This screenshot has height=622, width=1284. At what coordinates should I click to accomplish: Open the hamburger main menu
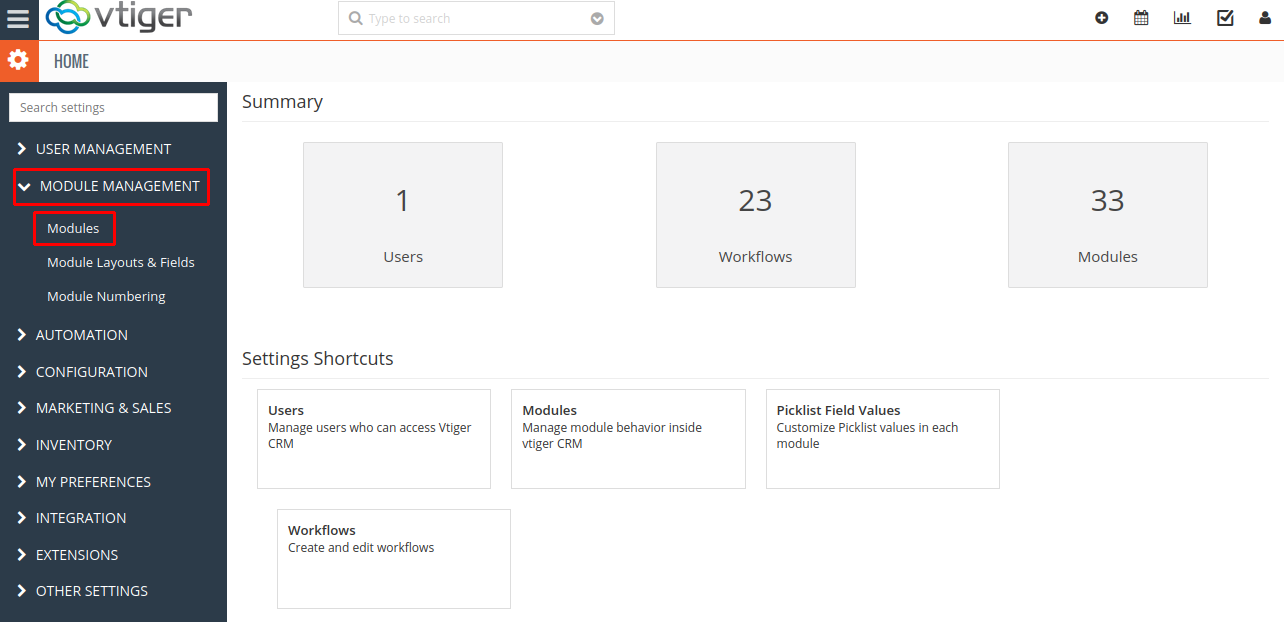(x=18, y=19)
